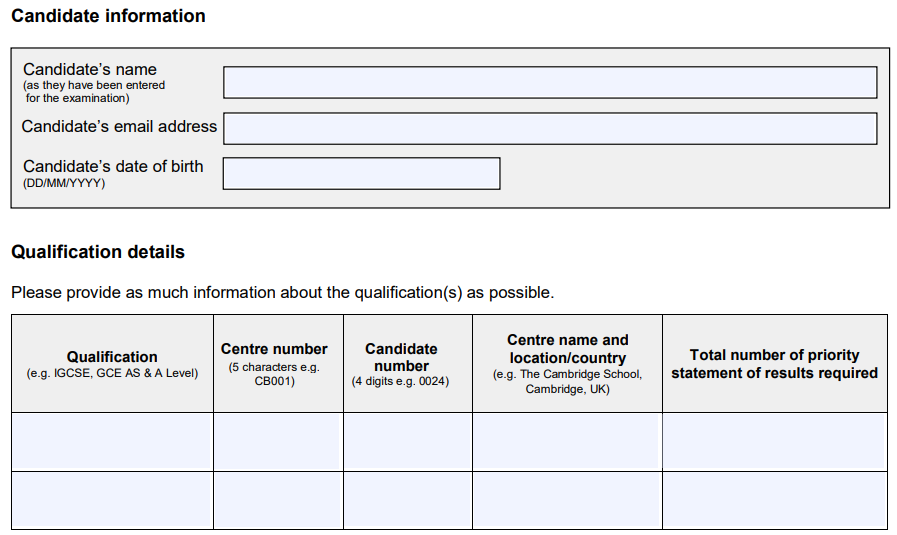
Task: Click second row Qualification cell
Action: [112, 500]
